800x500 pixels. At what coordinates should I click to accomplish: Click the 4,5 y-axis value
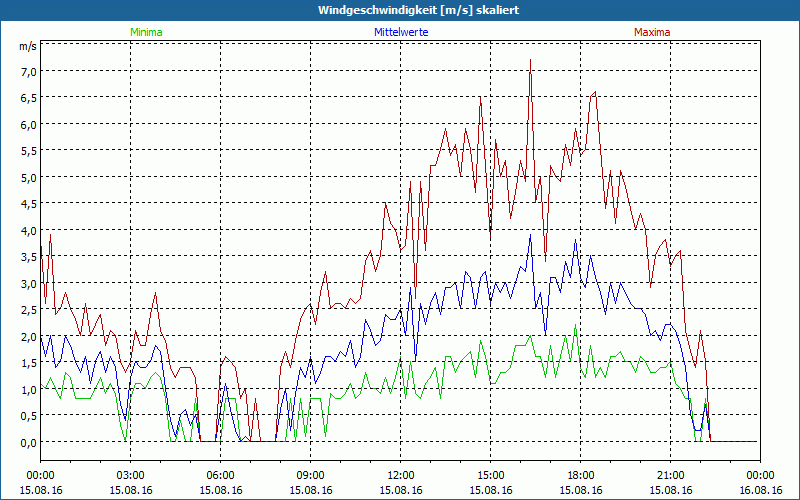(x=29, y=204)
